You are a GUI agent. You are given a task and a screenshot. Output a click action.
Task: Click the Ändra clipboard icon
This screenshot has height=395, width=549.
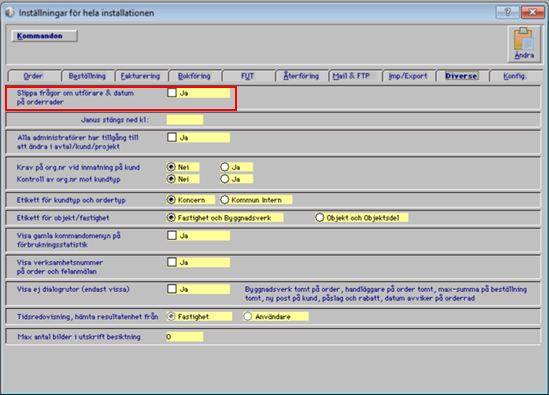click(x=524, y=44)
